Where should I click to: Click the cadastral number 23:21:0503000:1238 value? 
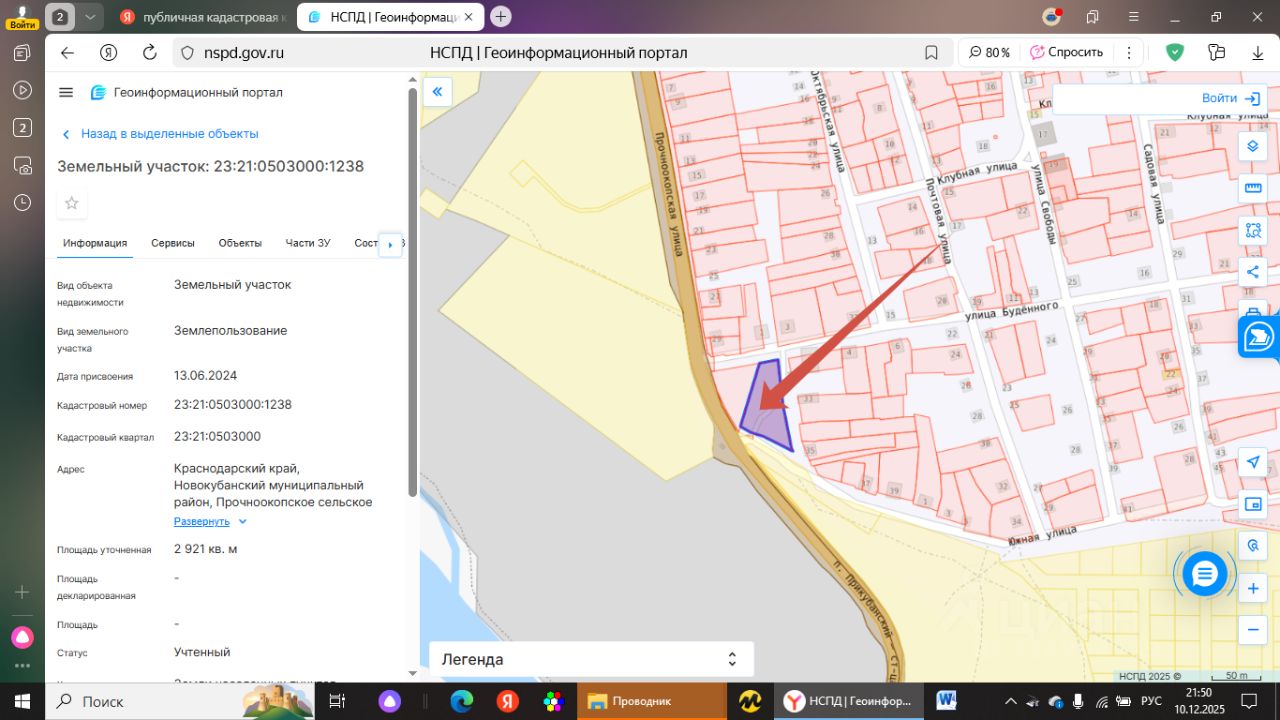tap(233, 405)
